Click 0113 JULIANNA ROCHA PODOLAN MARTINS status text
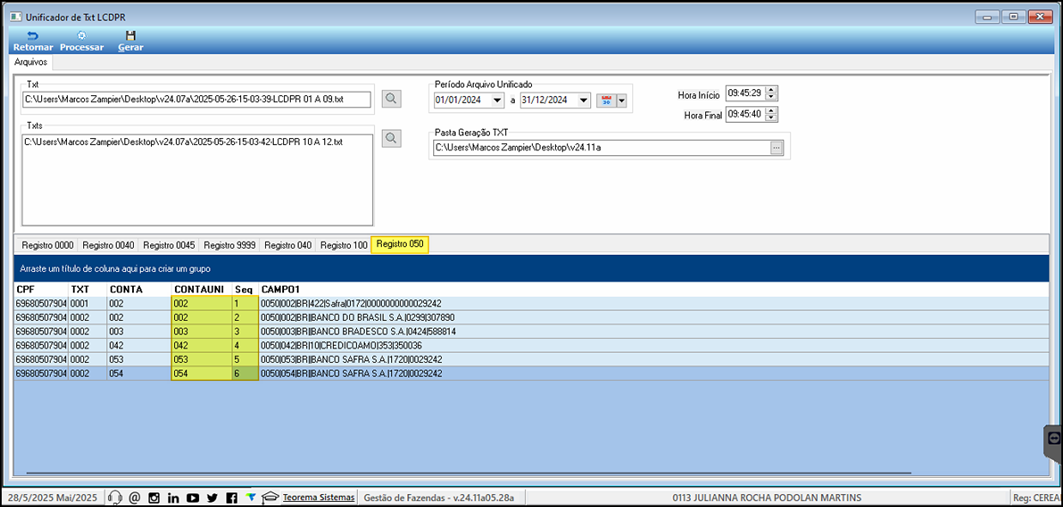The width and height of the screenshot is (1063, 507). (x=767, y=498)
